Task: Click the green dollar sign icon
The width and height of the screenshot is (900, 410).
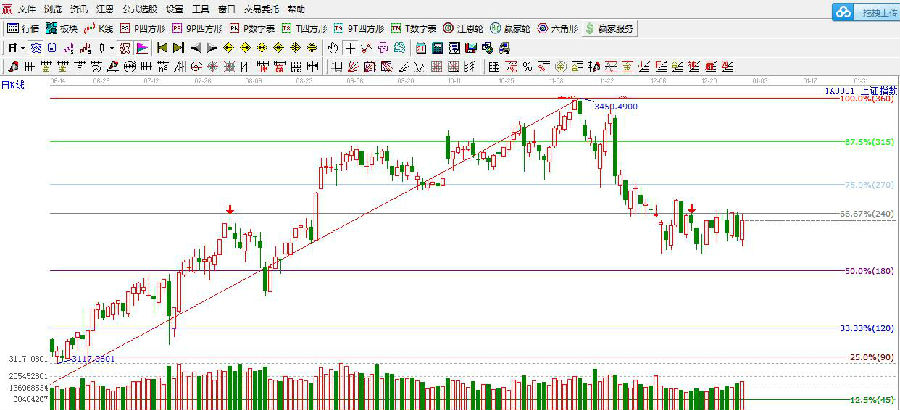Action: (x=592, y=28)
